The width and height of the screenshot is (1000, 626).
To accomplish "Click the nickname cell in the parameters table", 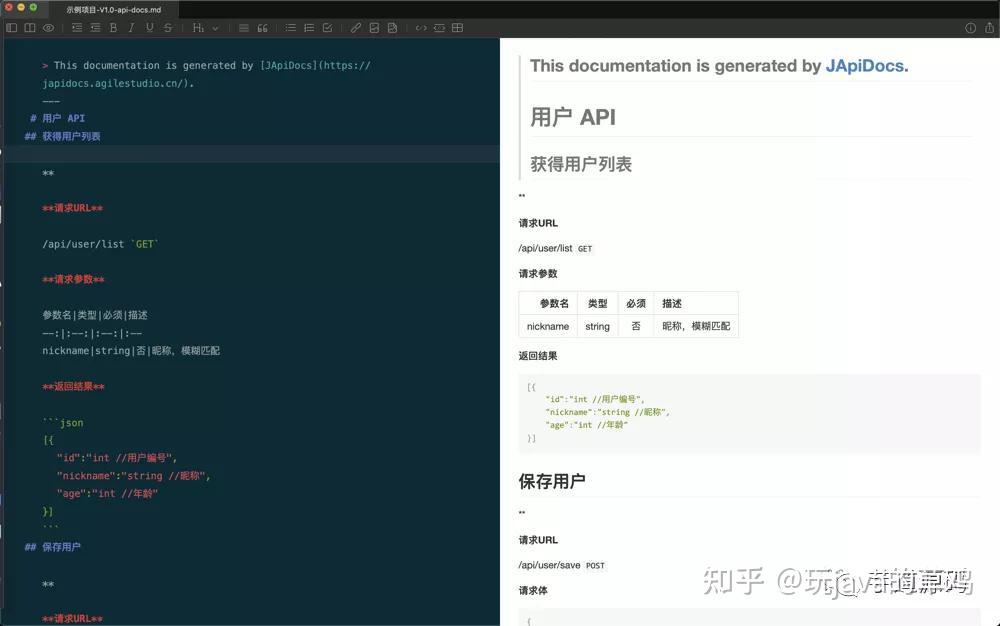I will [x=548, y=326].
